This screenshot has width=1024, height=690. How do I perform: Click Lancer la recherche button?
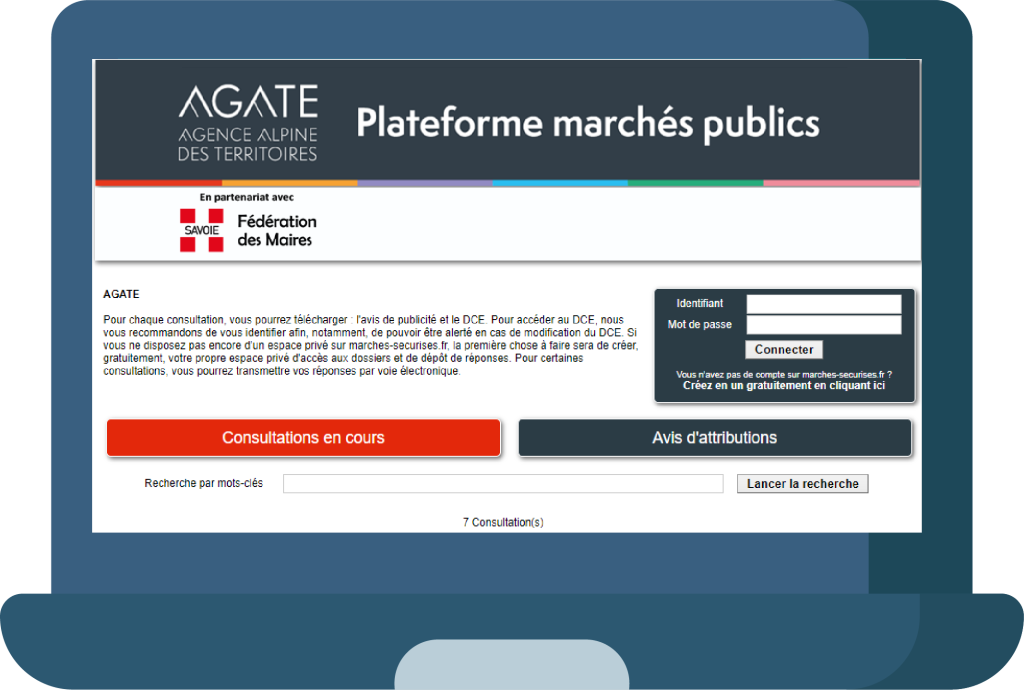point(803,484)
